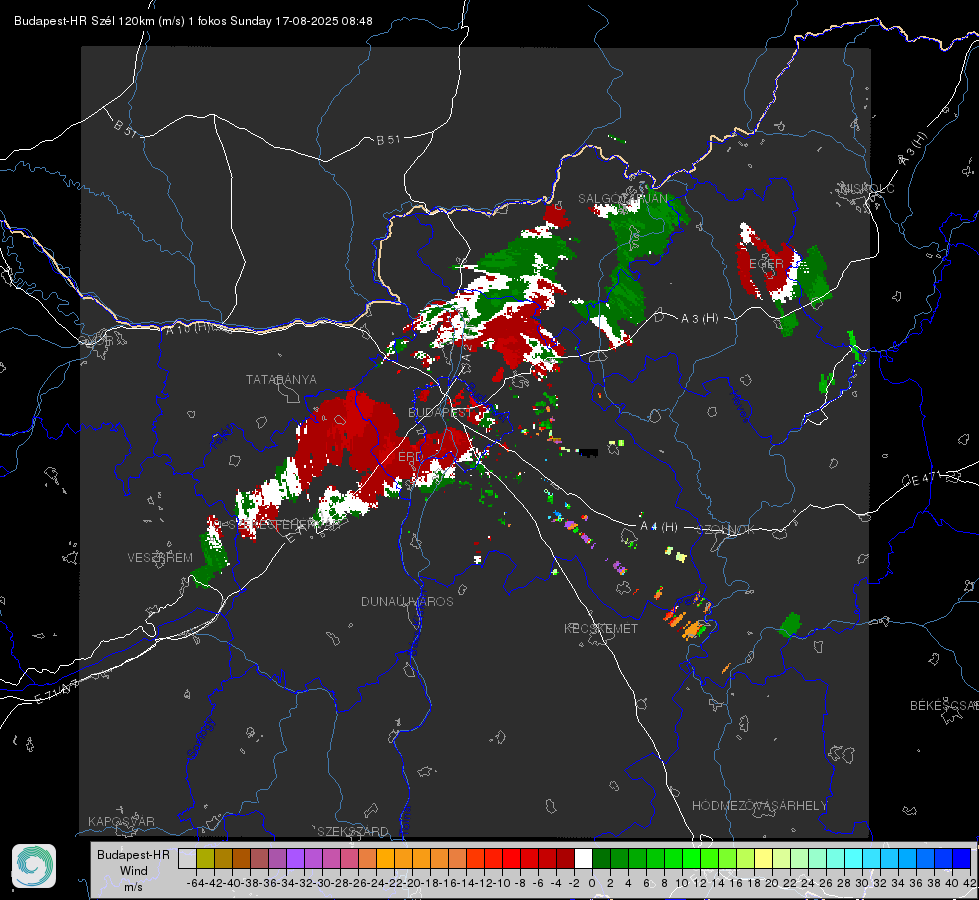Viewport: 979px width, 900px height.
Task: Click the SZOLNOK city label
Action: pos(728,530)
